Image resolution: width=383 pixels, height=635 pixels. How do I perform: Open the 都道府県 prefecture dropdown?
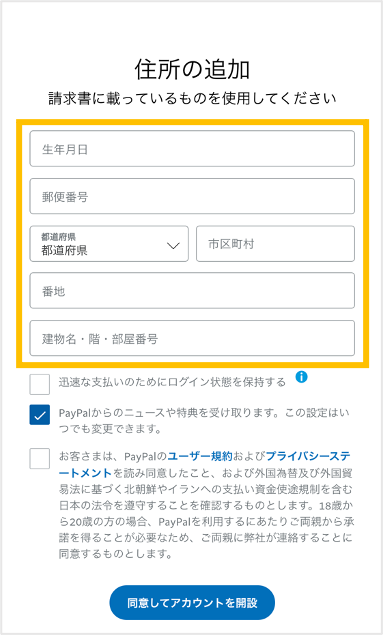point(109,244)
